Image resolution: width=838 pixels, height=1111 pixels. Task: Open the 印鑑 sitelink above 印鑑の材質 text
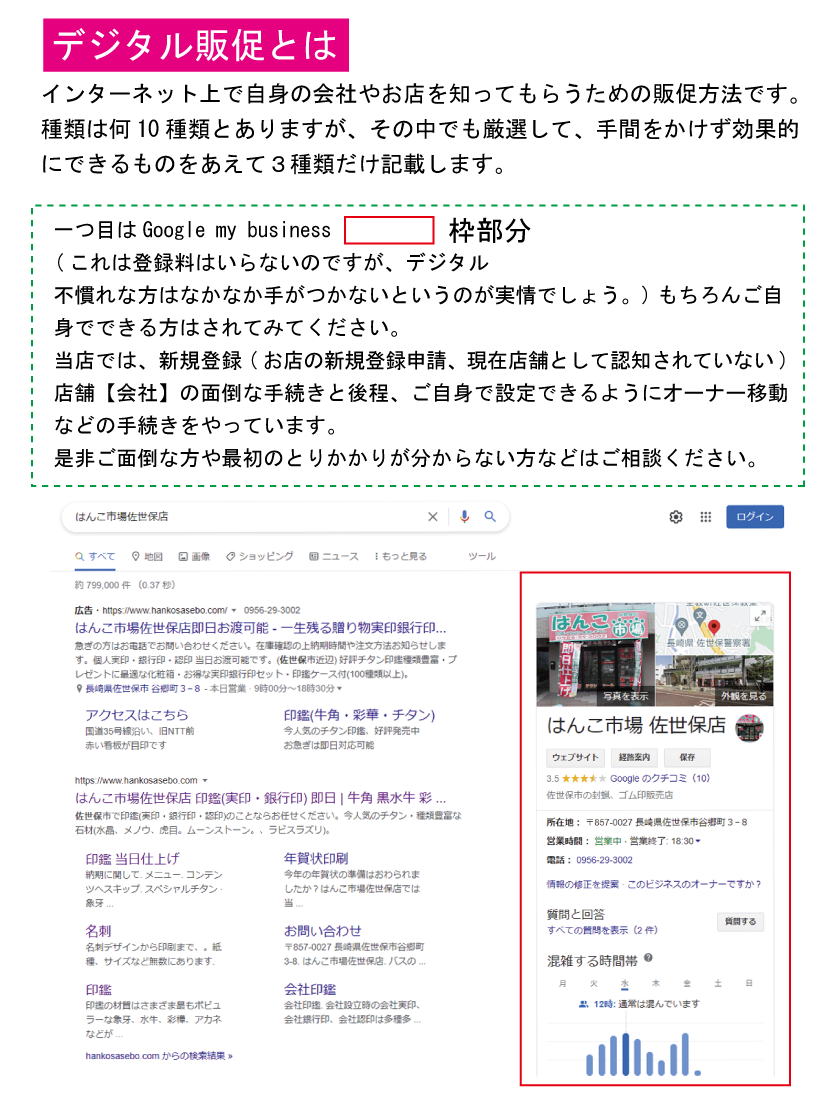[98, 989]
